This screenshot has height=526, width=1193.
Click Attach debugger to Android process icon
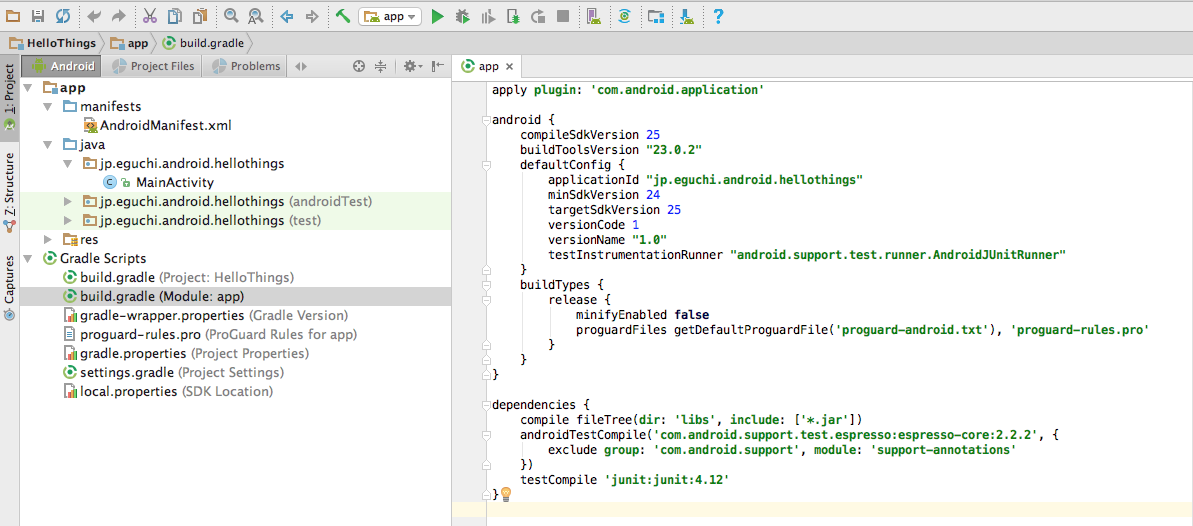513,16
